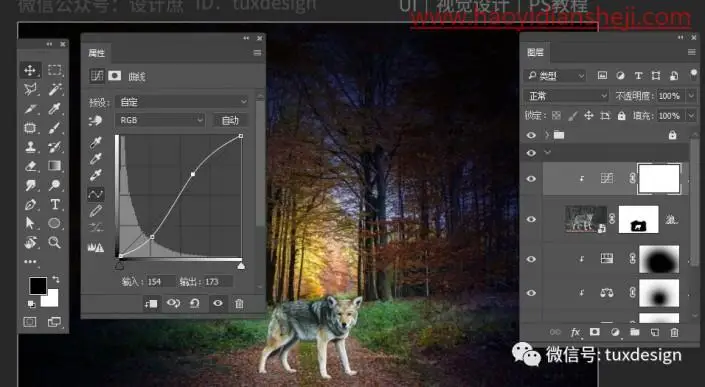Select the Type tool in toolbar
The image size is (705, 387).
(55, 205)
